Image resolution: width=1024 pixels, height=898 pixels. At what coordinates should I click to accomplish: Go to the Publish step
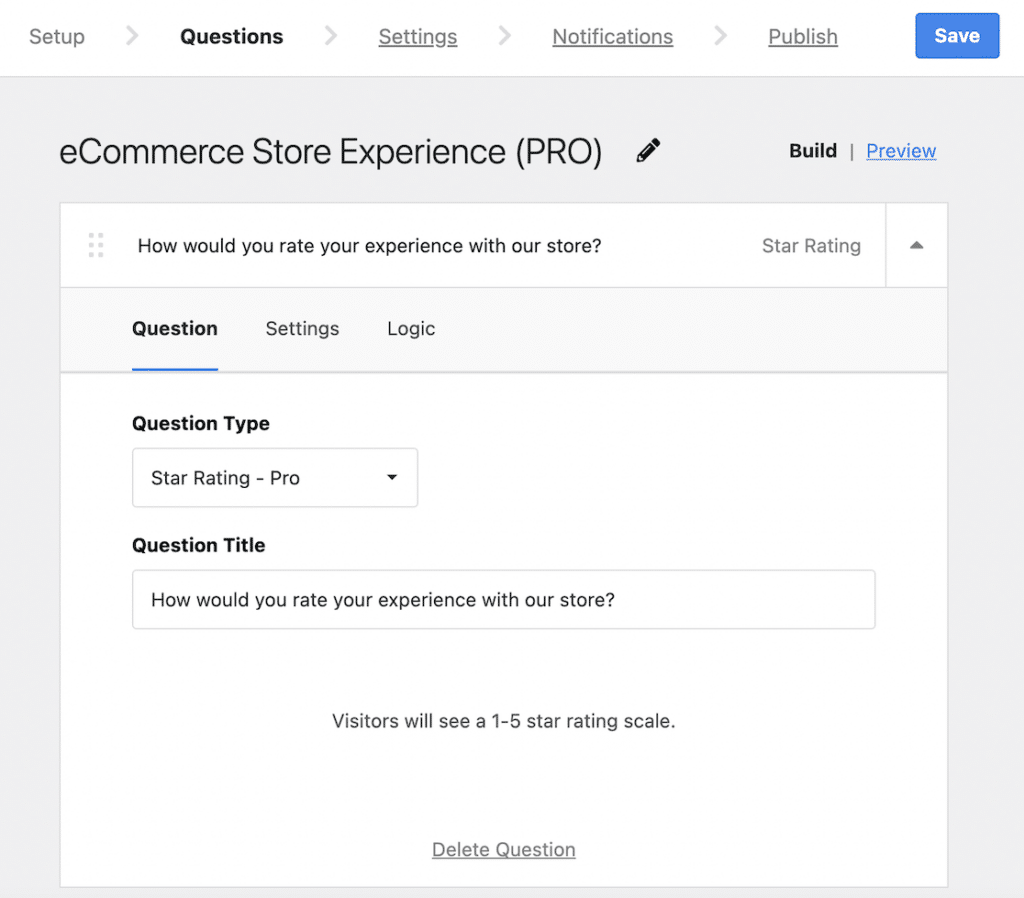(x=802, y=36)
